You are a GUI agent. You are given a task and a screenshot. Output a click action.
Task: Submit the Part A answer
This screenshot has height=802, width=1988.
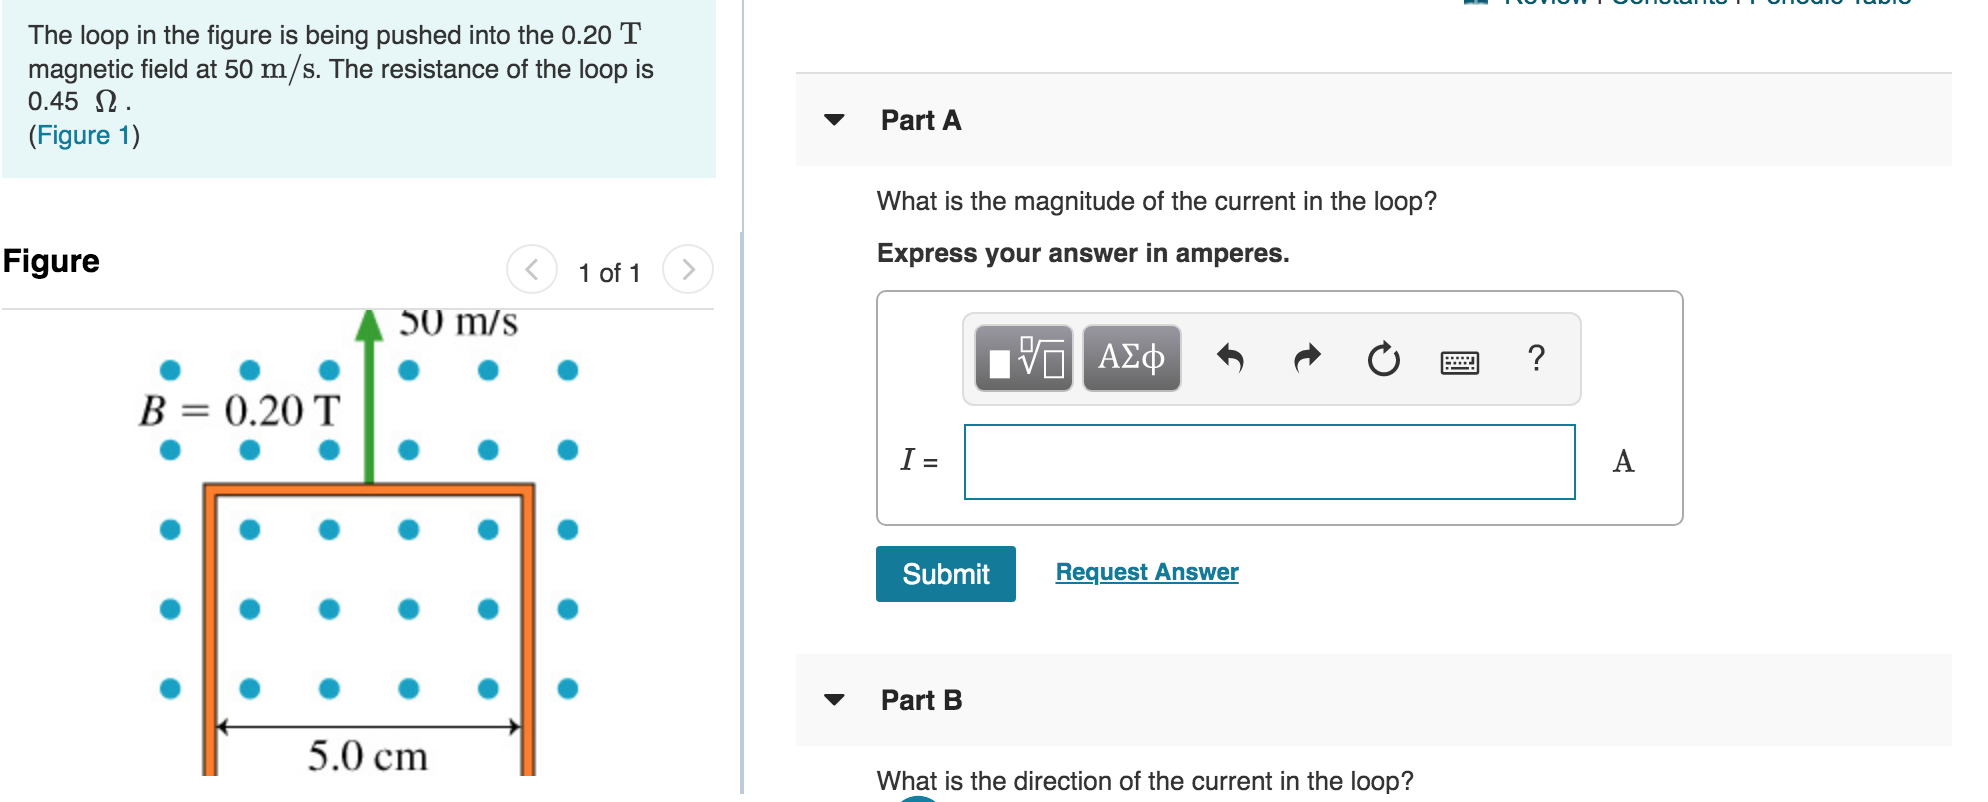click(x=944, y=573)
